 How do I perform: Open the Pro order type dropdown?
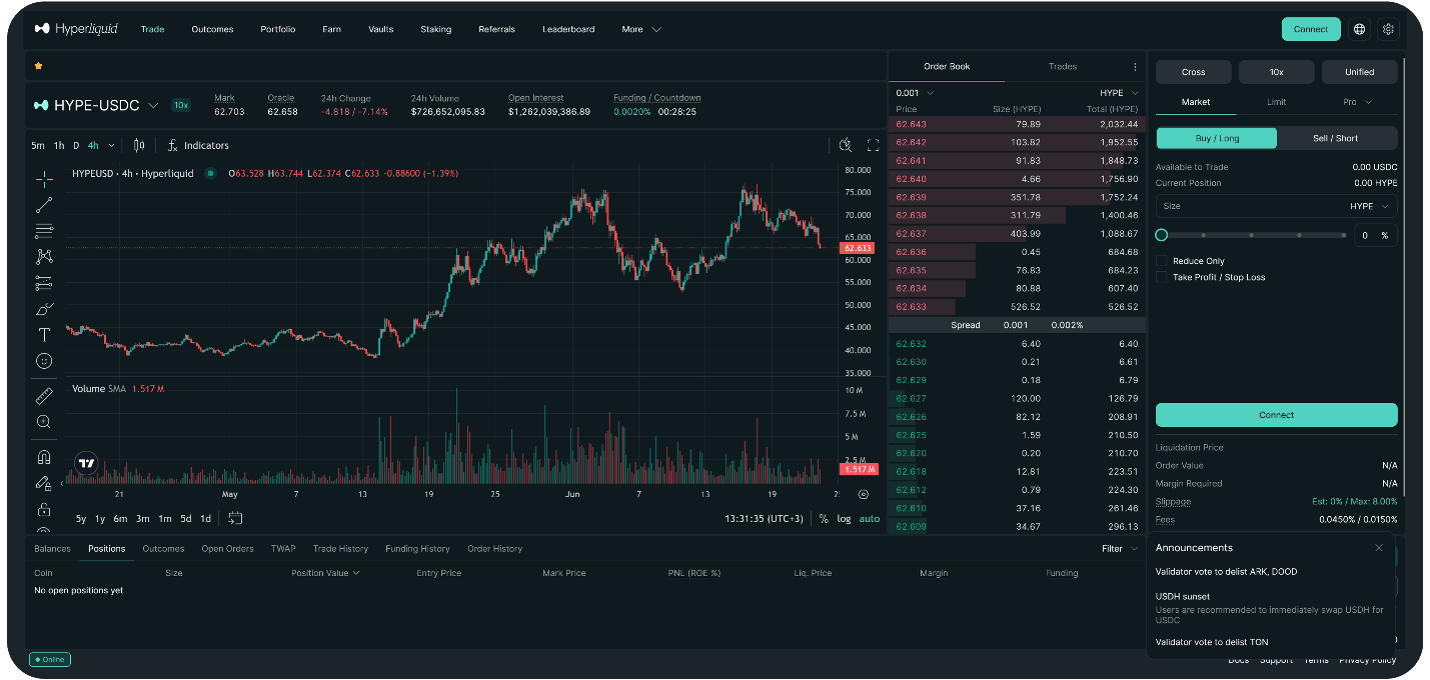1357,102
